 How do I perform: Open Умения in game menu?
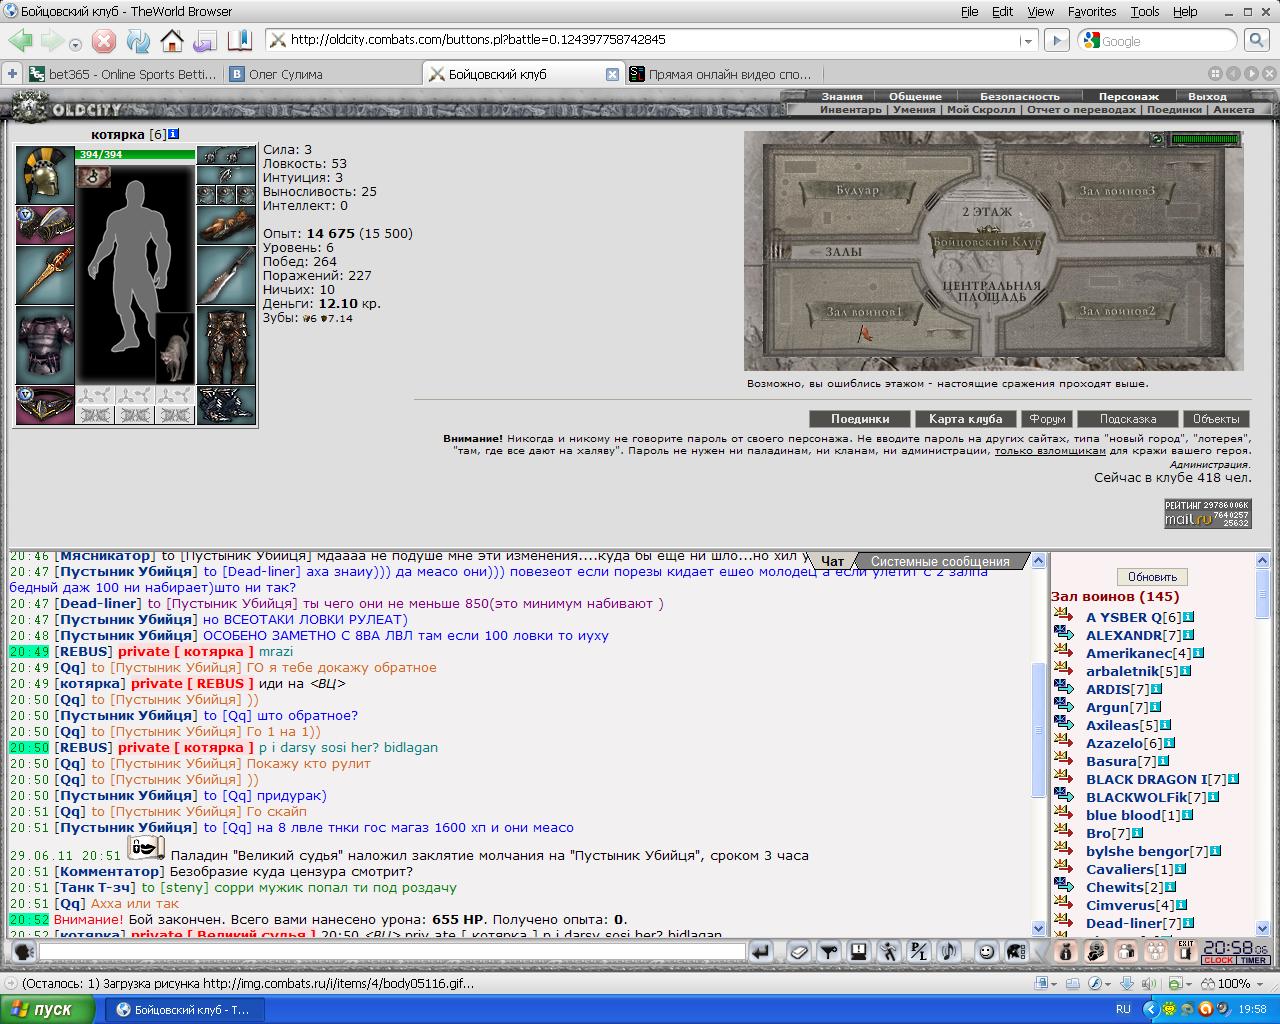tap(914, 110)
